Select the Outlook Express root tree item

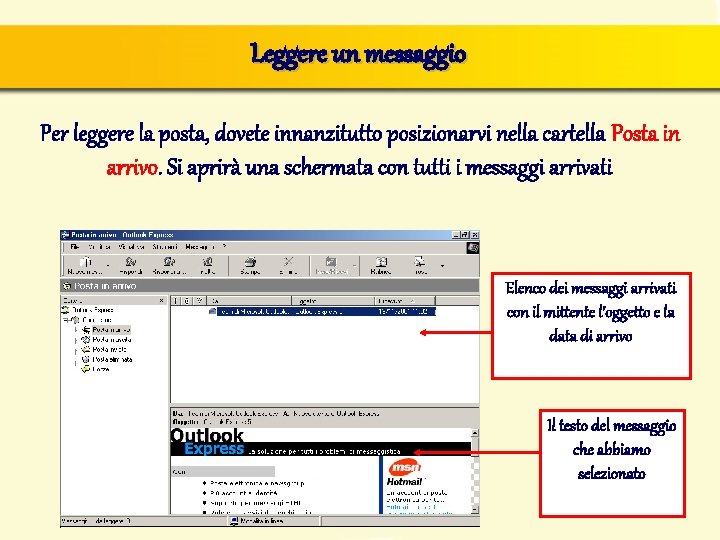88,310
